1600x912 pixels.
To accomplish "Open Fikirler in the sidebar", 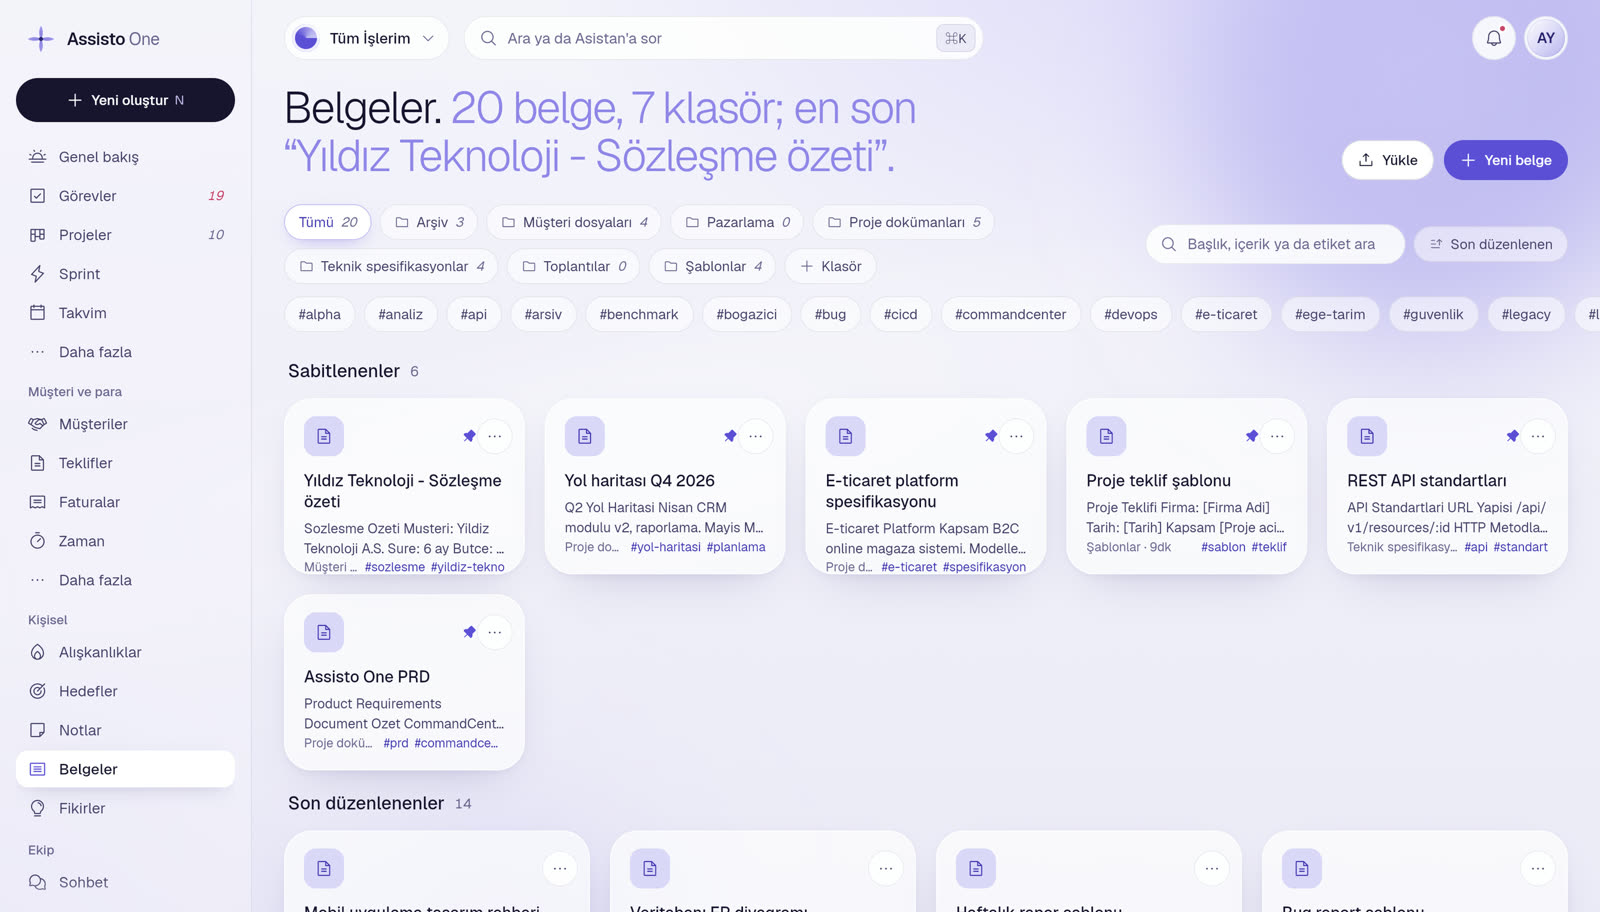I will pyautogui.click(x=125, y=808).
